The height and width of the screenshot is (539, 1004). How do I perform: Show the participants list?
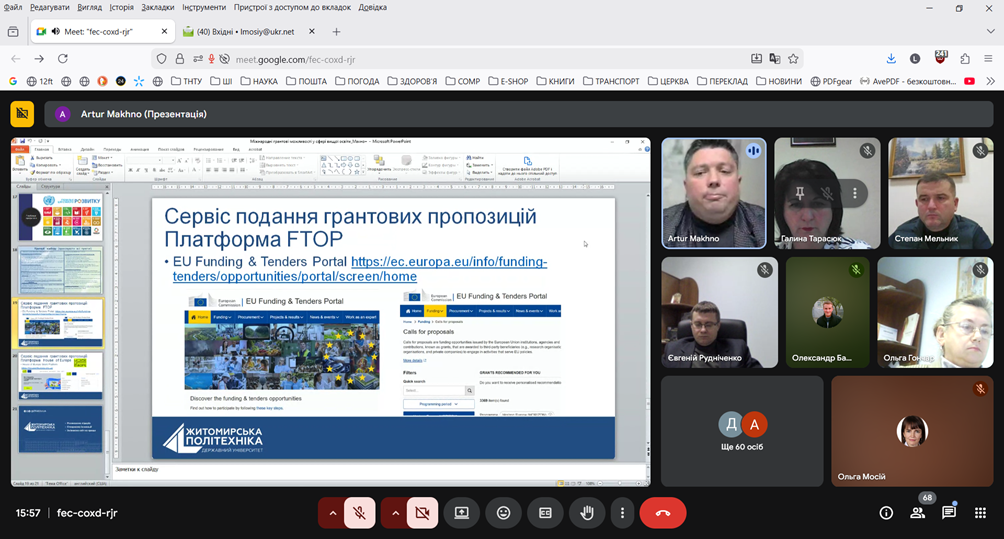click(x=917, y=513)
